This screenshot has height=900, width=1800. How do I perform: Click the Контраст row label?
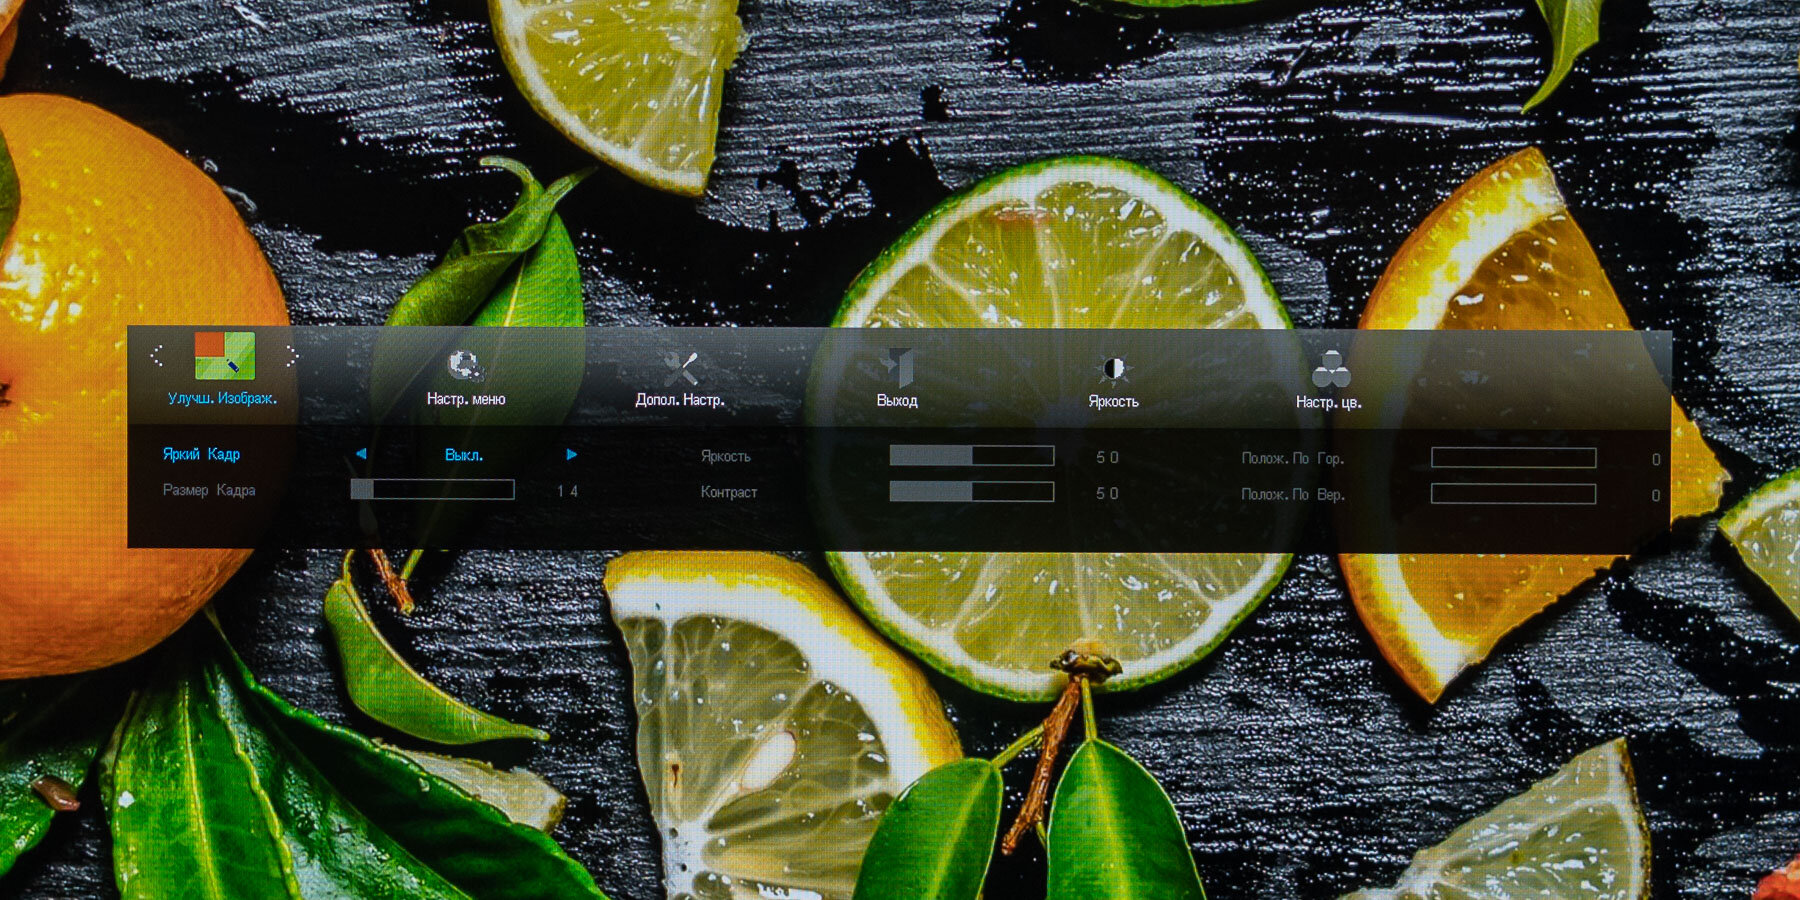(728, 492)
